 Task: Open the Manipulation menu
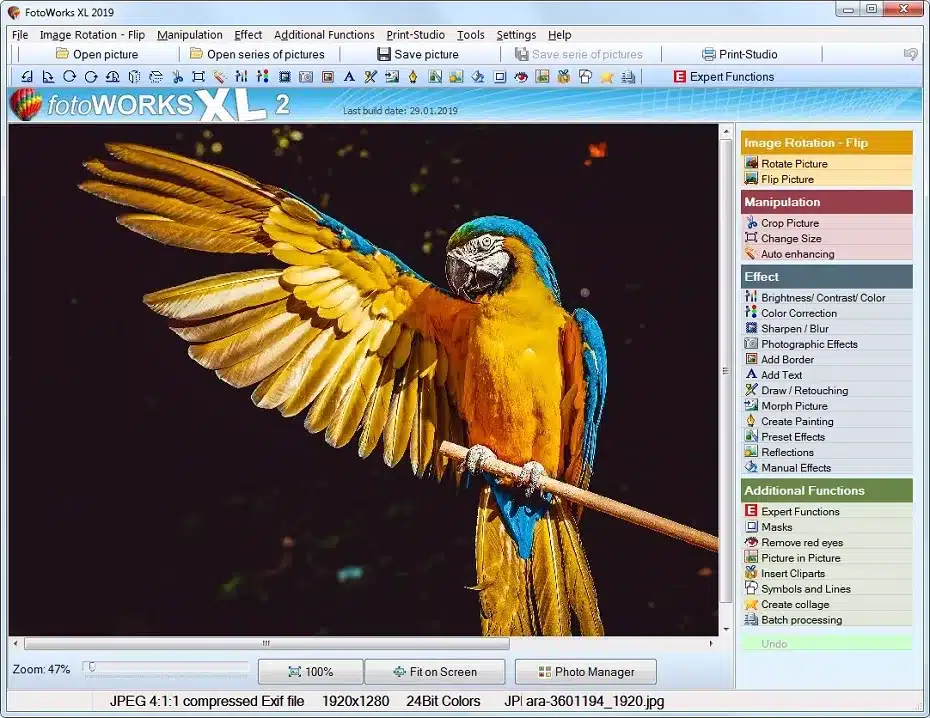click(190, 35)
